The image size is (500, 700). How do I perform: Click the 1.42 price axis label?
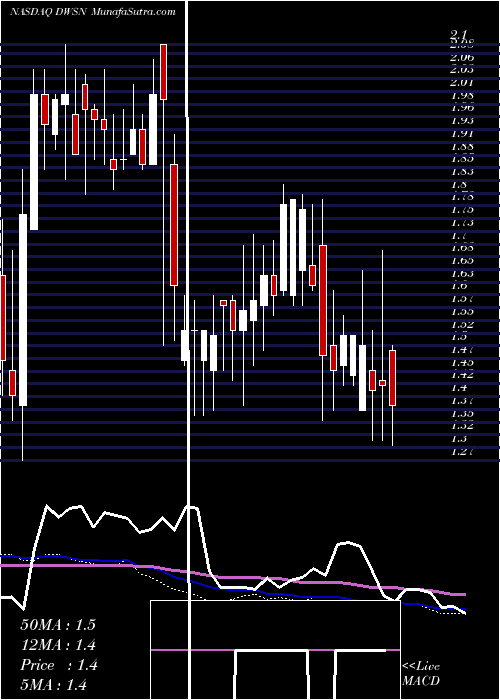click(462, 374)
